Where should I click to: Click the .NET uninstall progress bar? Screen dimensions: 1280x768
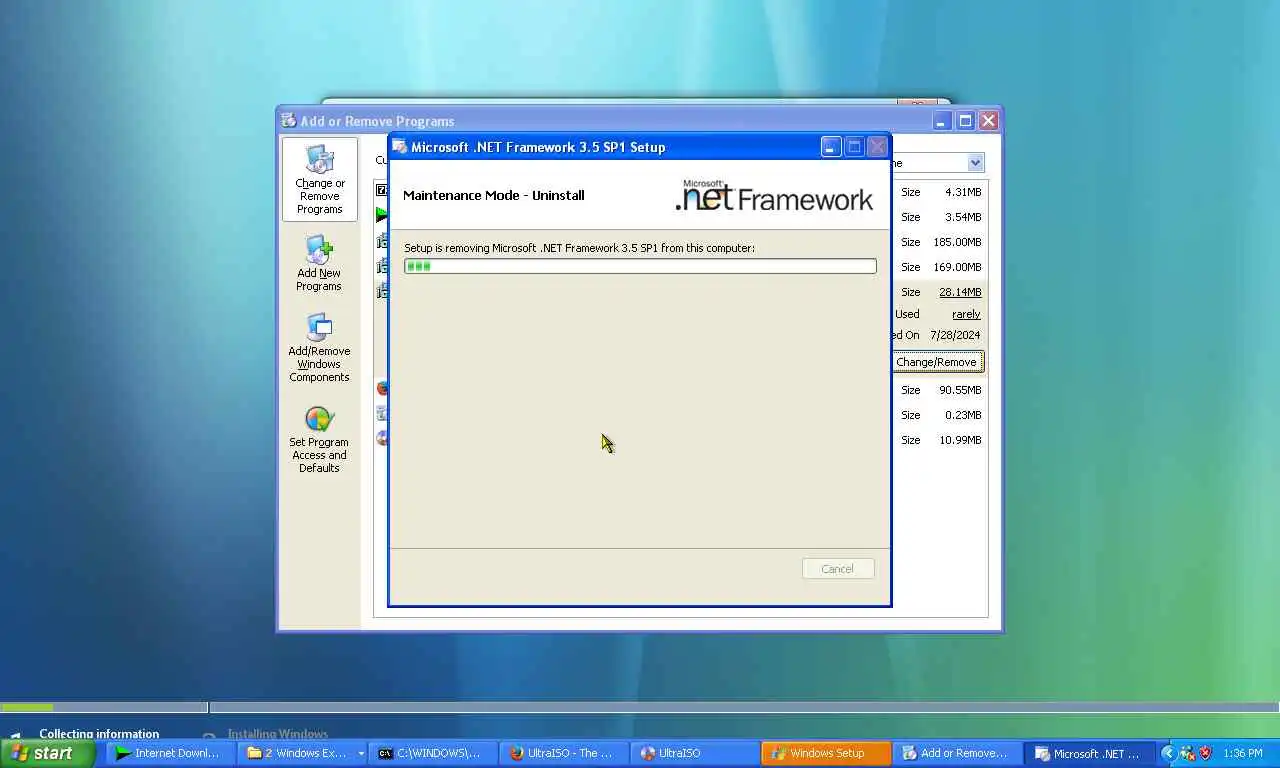(x=640, y=266)
